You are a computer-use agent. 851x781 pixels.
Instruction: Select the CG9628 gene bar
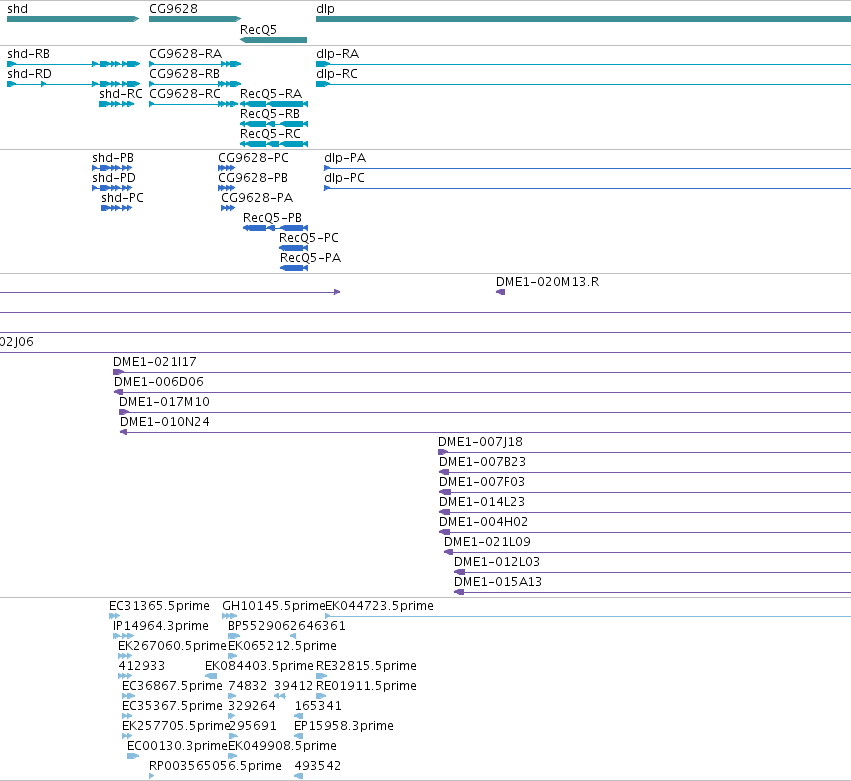click(x=195, y=19)
